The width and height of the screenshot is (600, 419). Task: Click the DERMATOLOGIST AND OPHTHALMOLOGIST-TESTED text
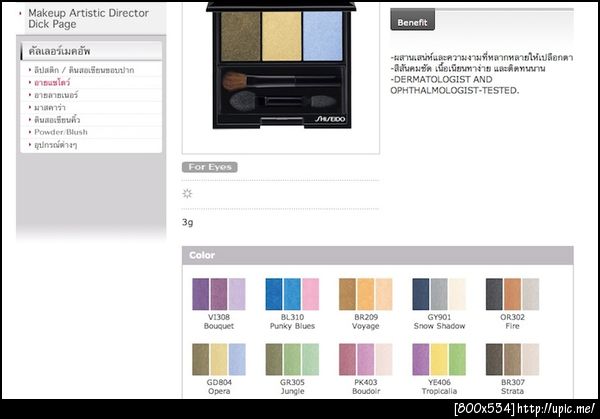(455, 85)
